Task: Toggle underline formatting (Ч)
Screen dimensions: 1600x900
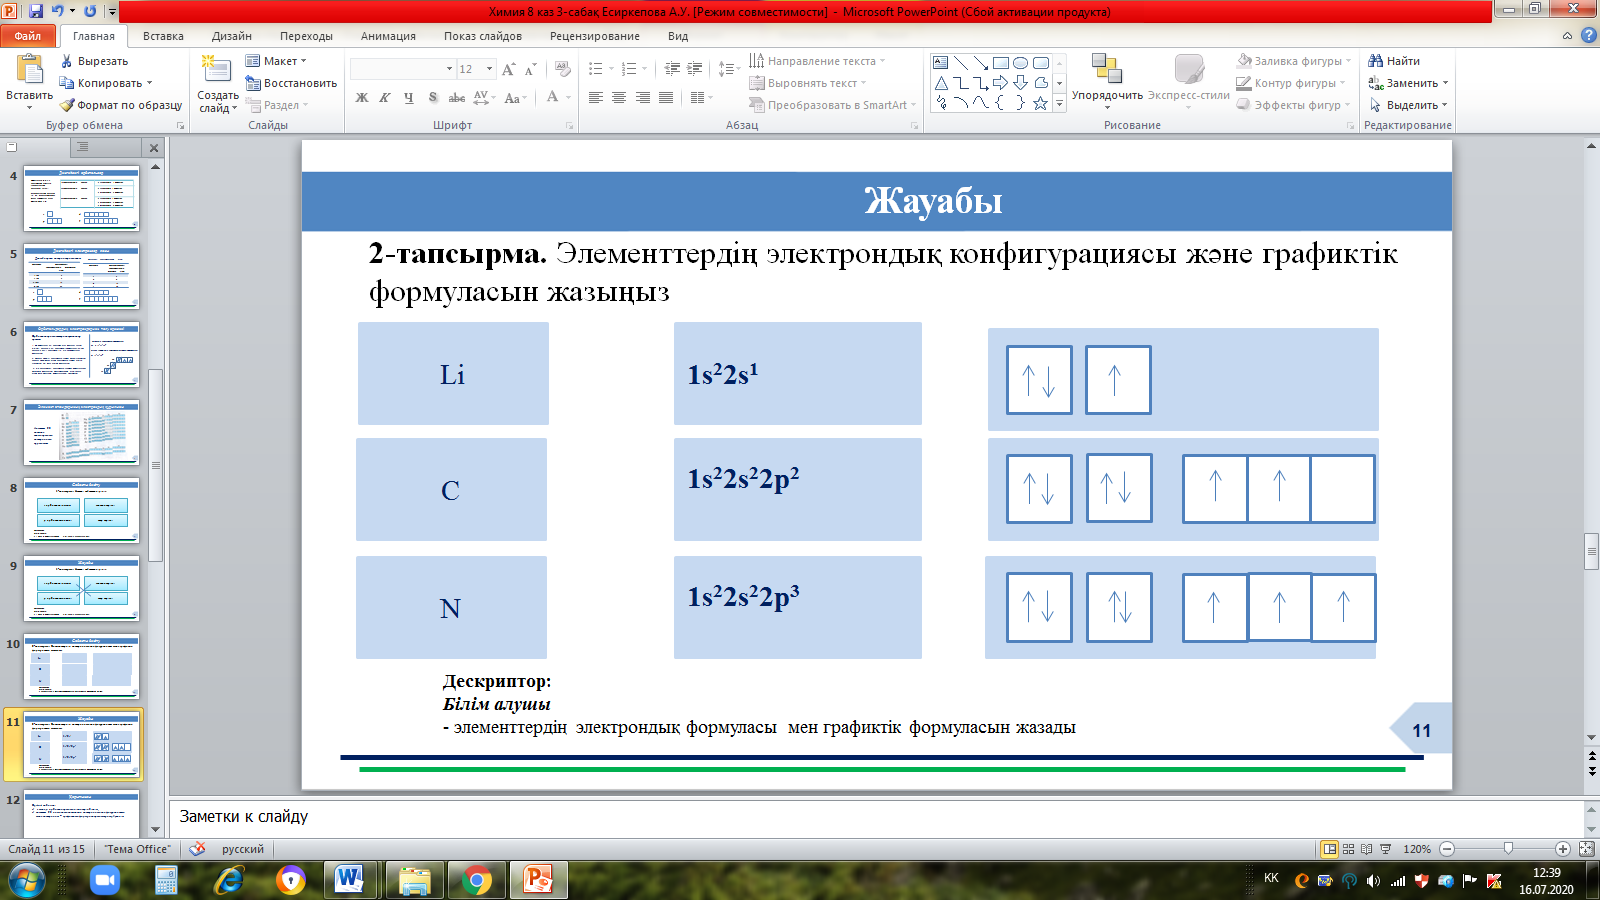Action: tap(409, 97)
